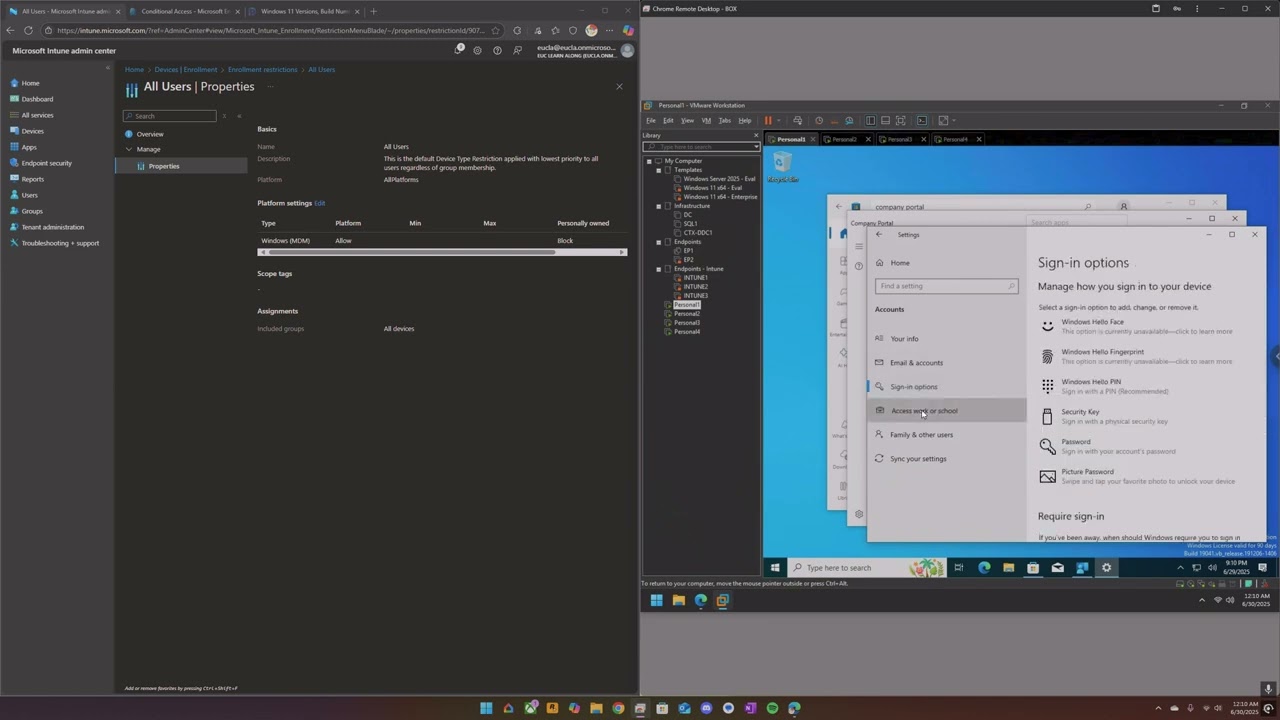Open Intune notifications bell icon

coord(459,49)
